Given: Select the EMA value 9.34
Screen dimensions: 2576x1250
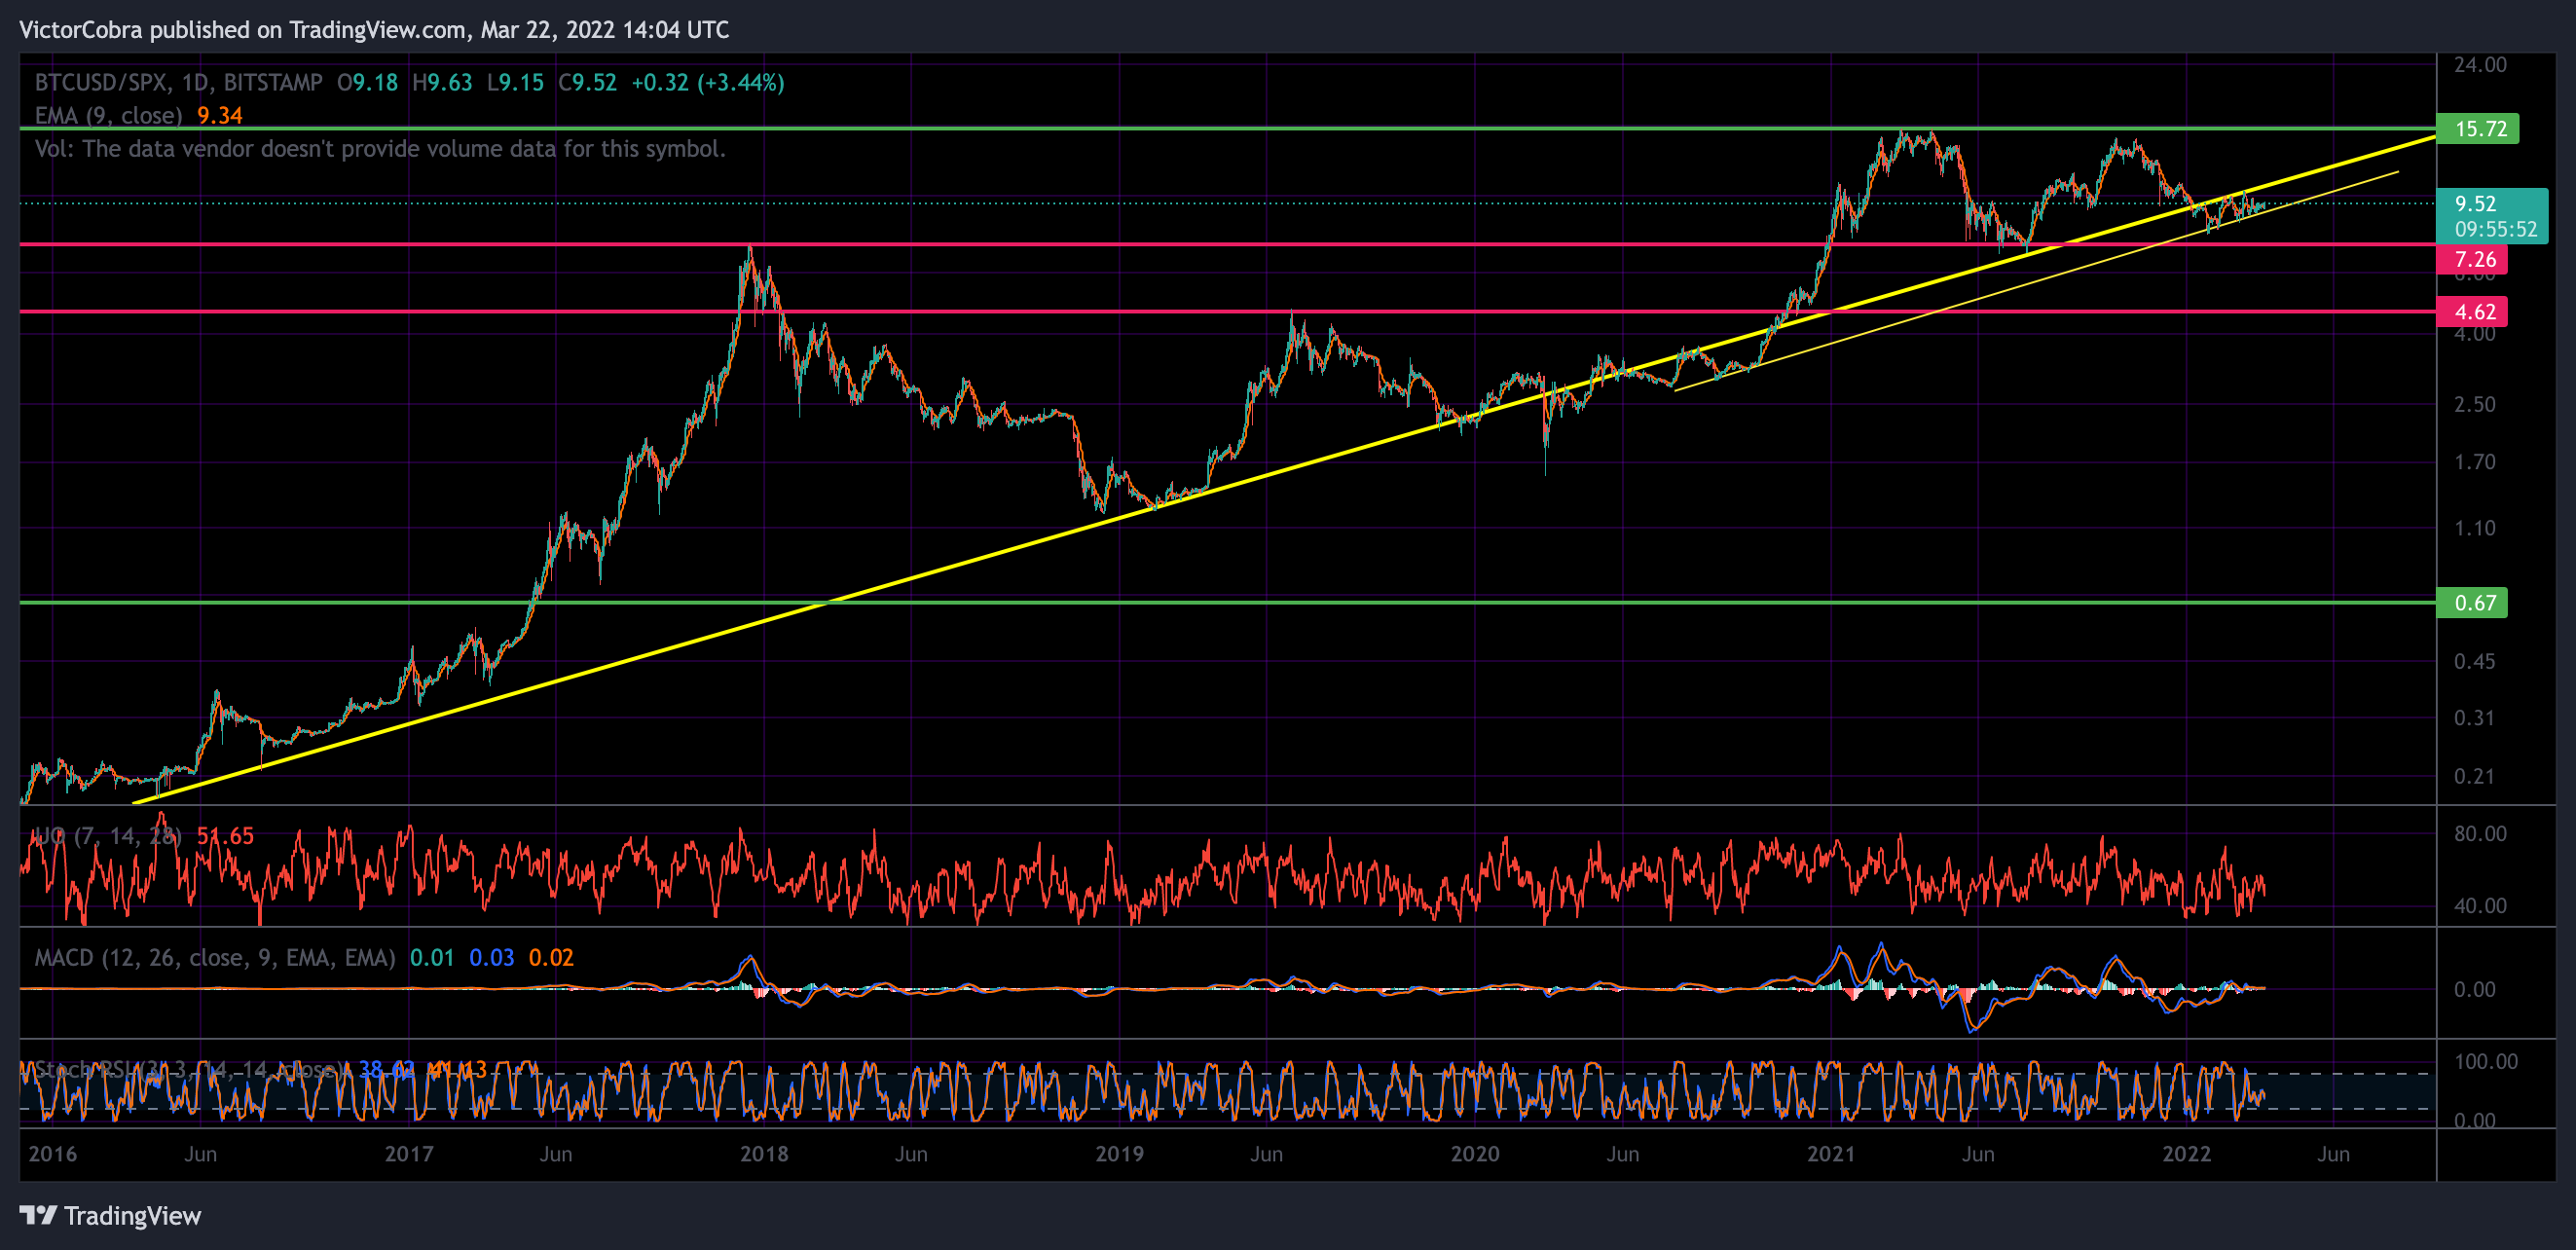Looking at the screenshot, I should pyautogui.click(x=220, y=116).
